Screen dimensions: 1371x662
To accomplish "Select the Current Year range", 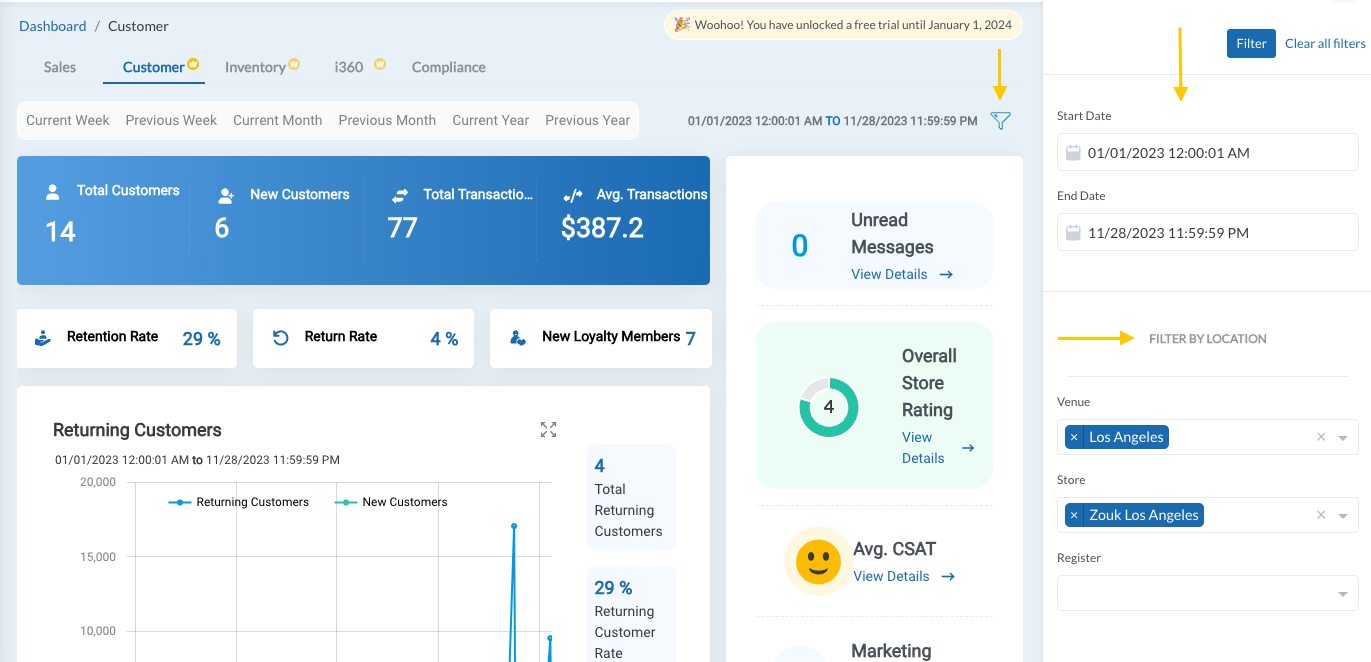I will point(491,120).
